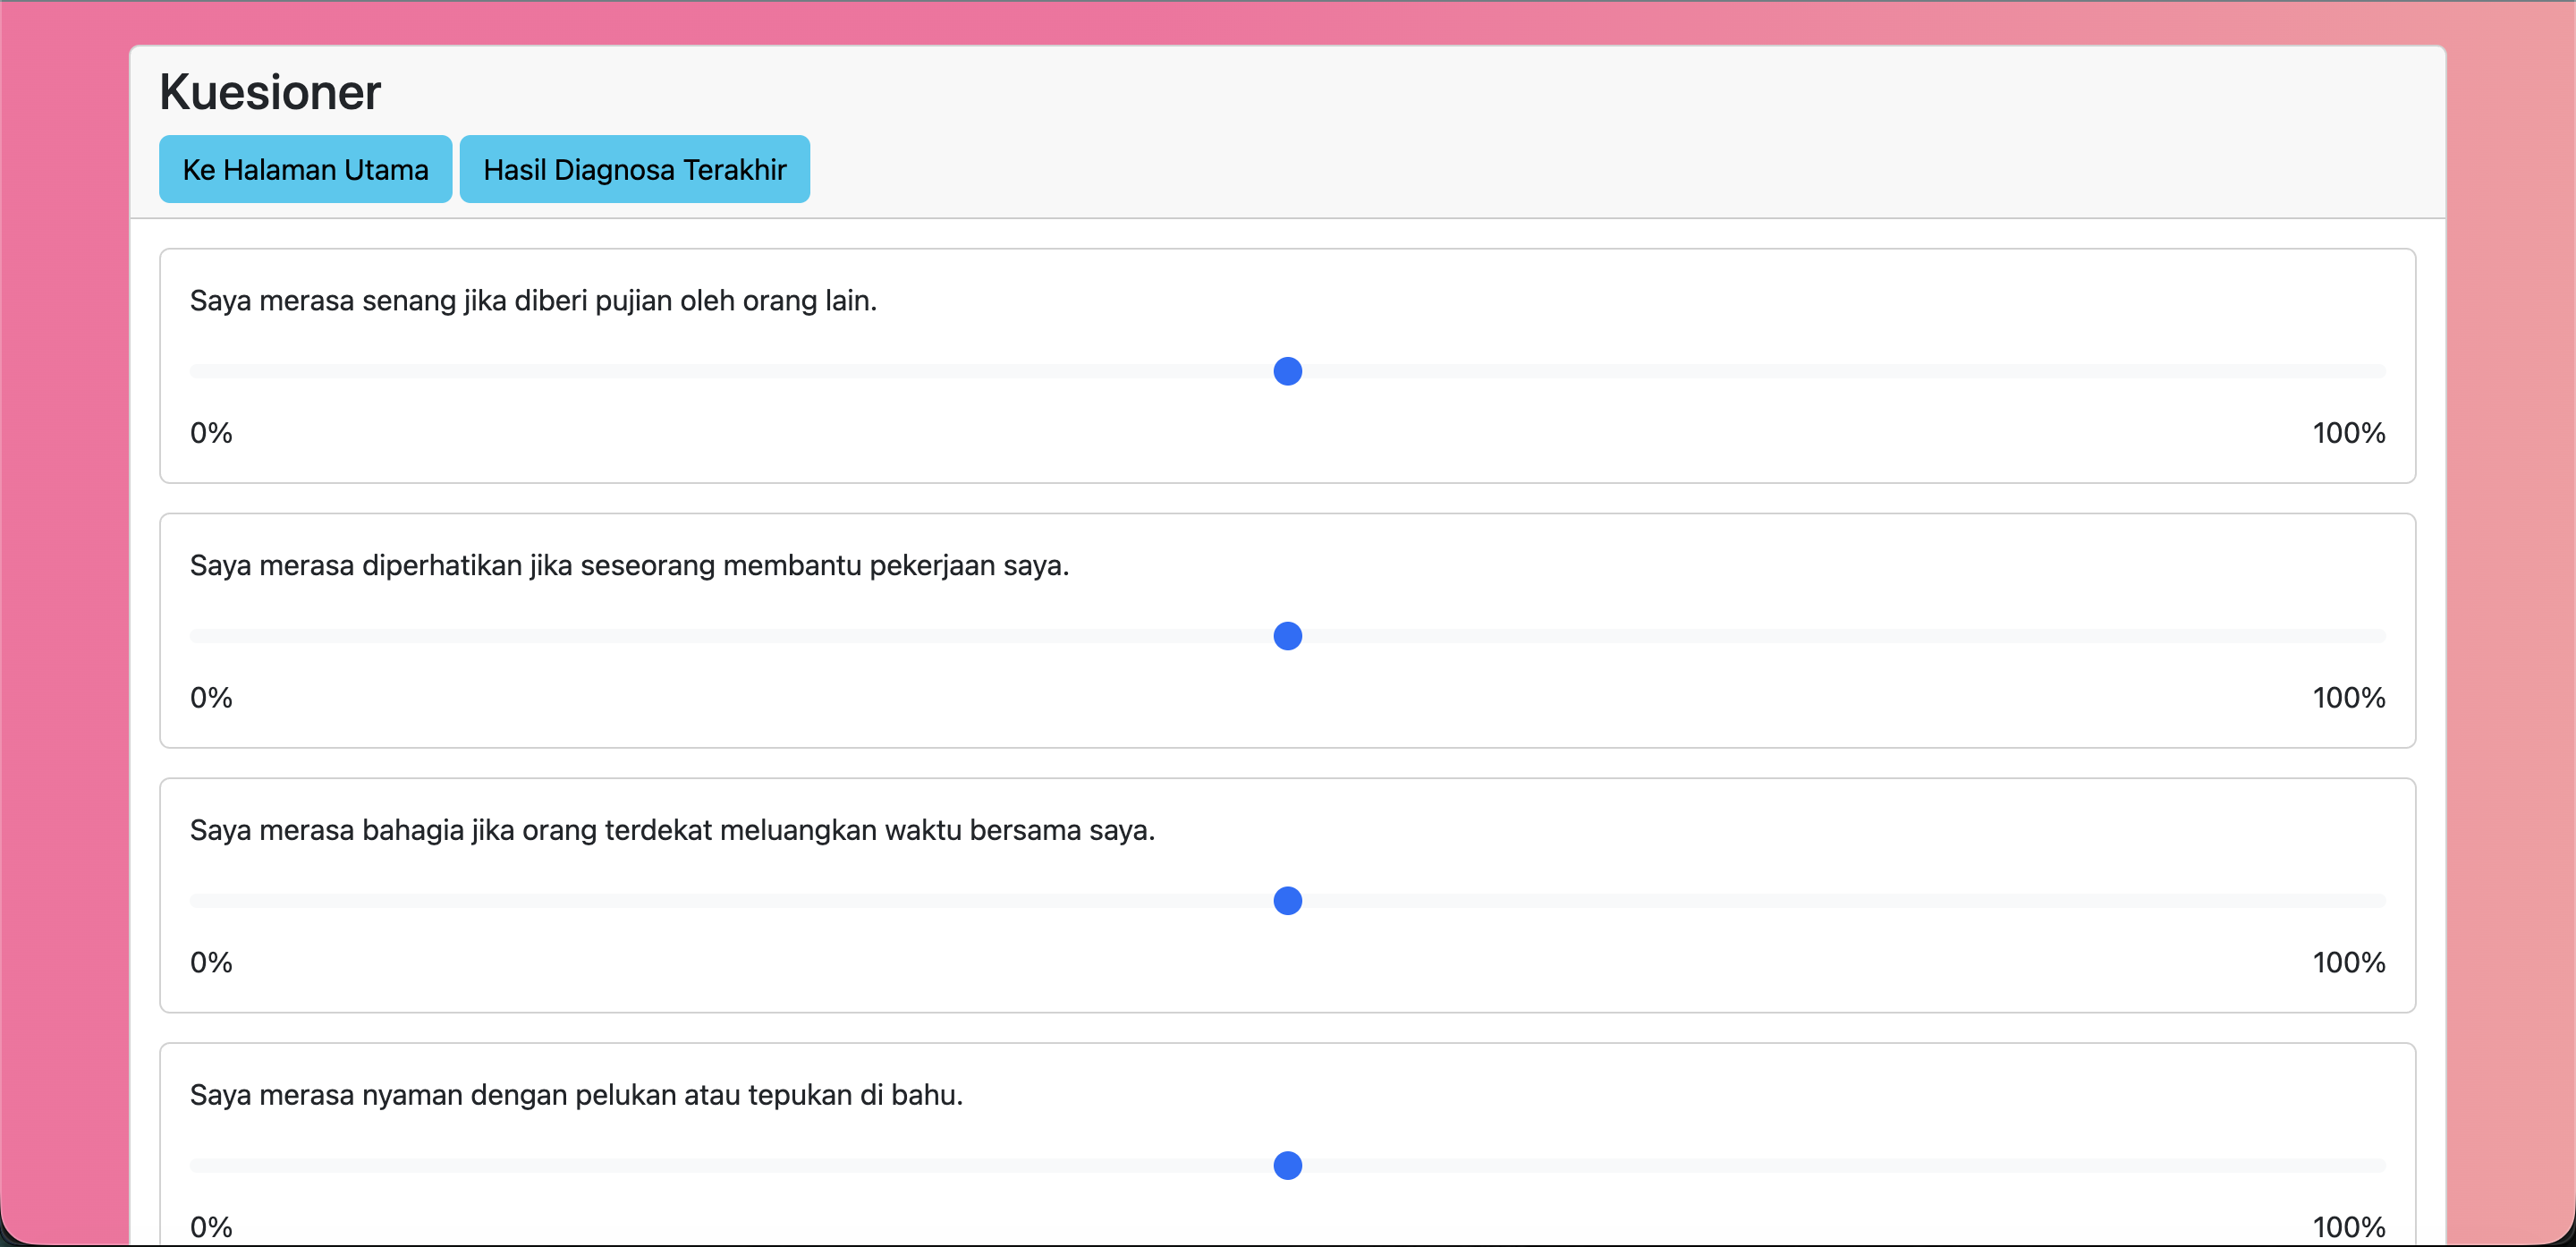Click slider handle for meluangkan waktu question

(1287, 901)
